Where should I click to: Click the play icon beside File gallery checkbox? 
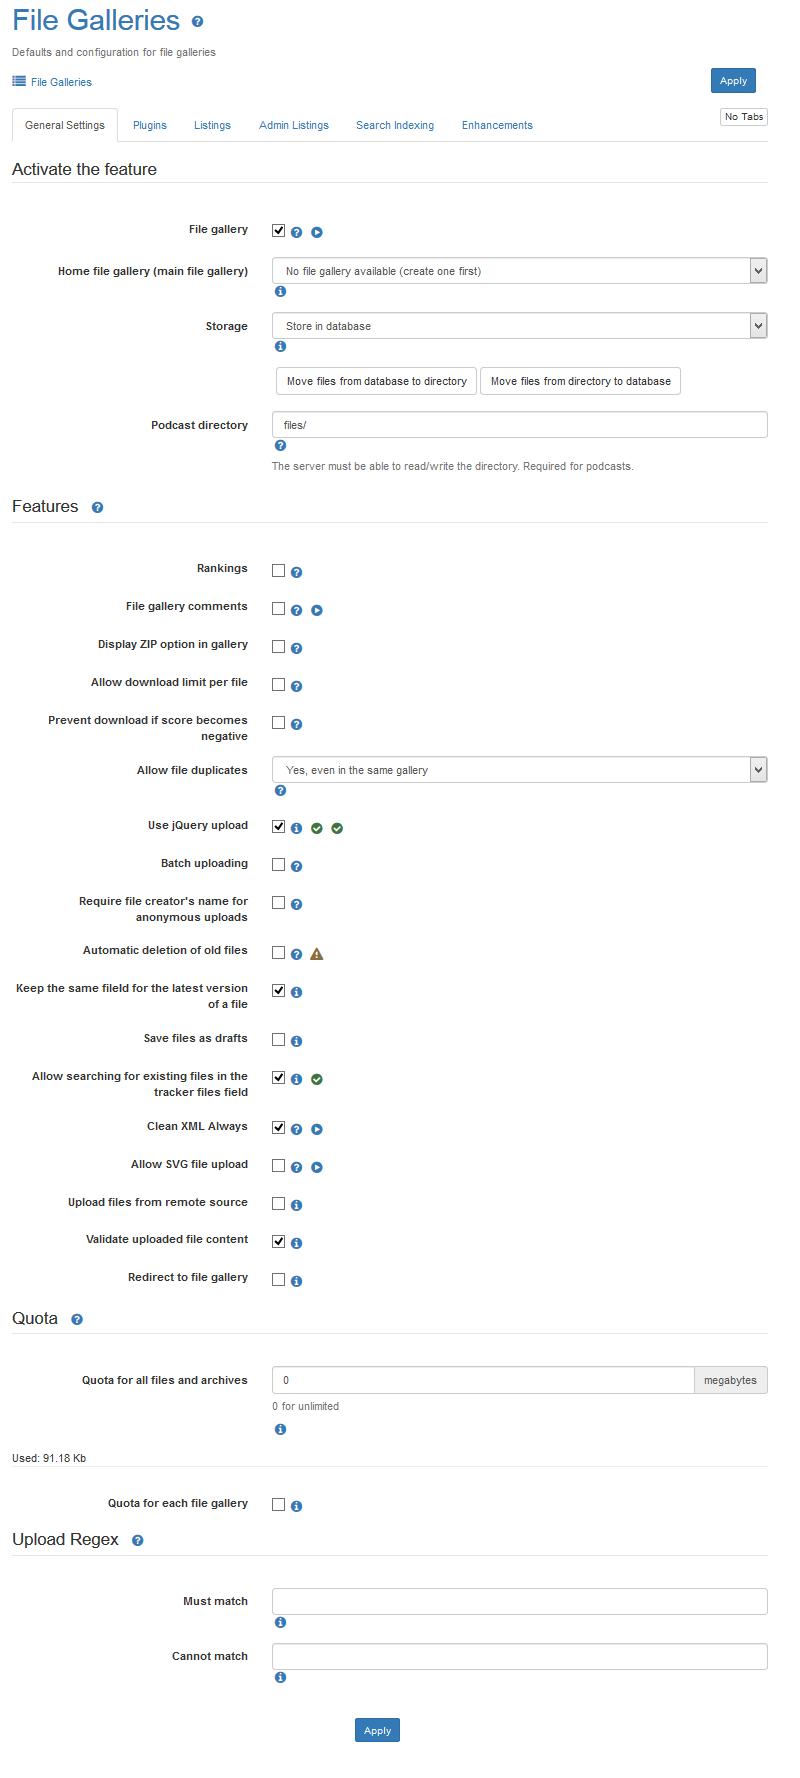pyautogui.click(x=317, y=232)
